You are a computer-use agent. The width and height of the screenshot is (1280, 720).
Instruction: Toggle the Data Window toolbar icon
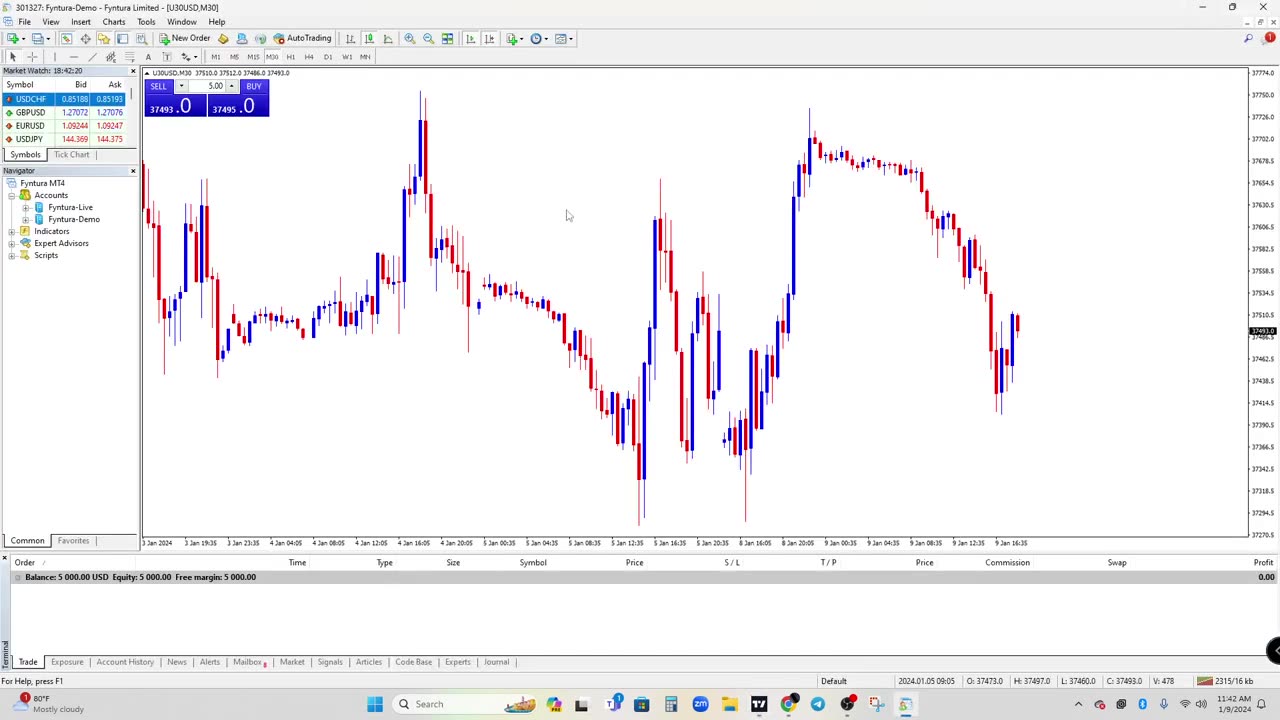pos(85,38)
